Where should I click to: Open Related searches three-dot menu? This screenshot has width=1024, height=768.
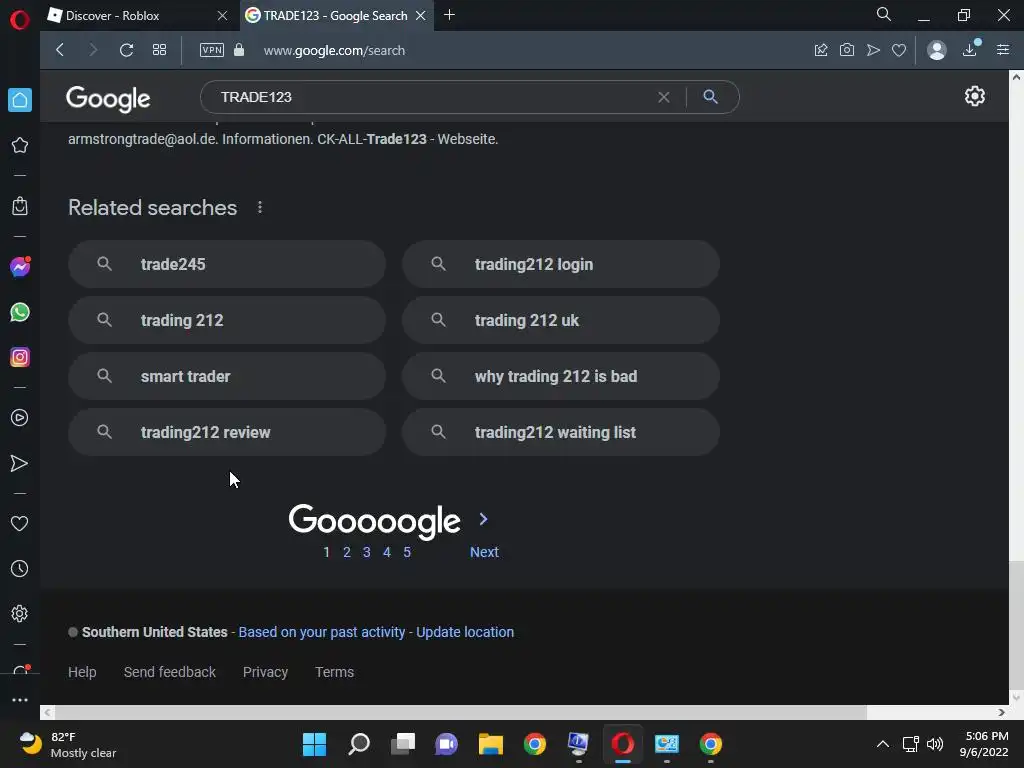coord(260,207)
